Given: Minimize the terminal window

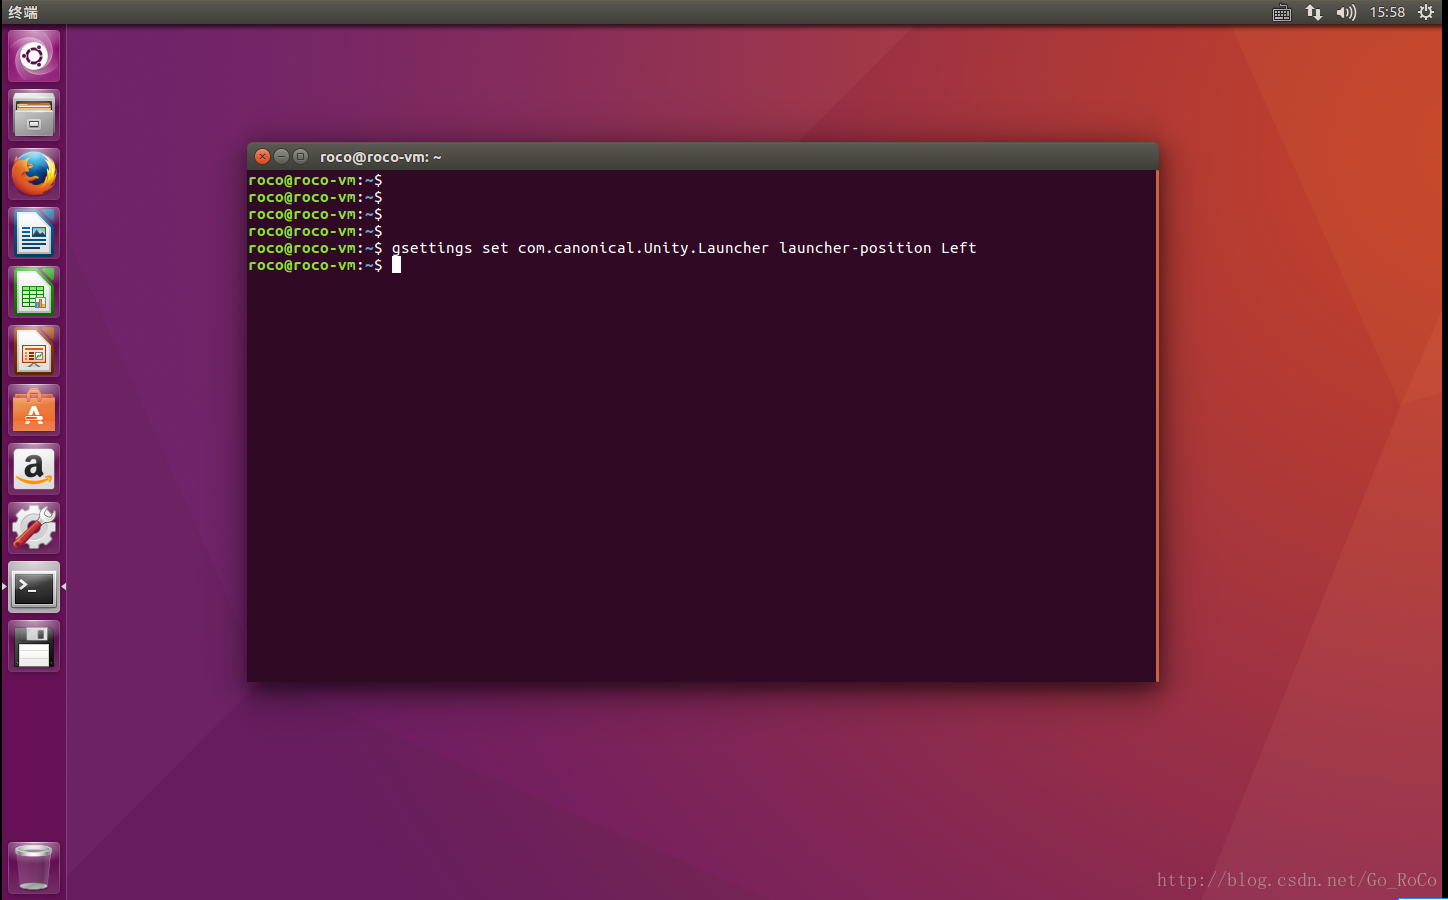Looking at the screenshot, I should (281, 156).
